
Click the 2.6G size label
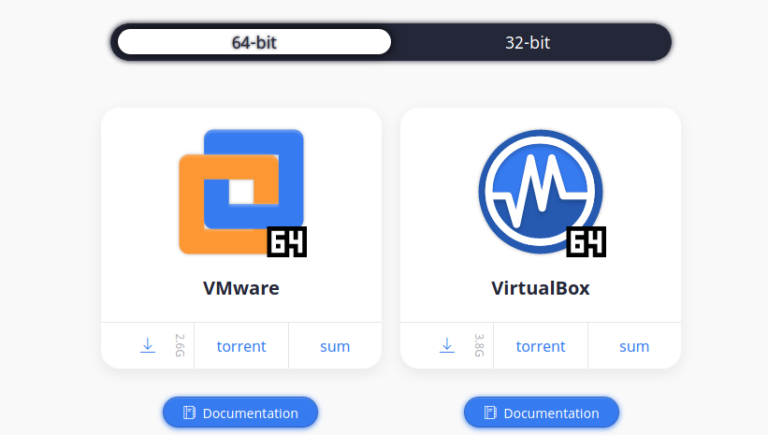coord(180,345)
